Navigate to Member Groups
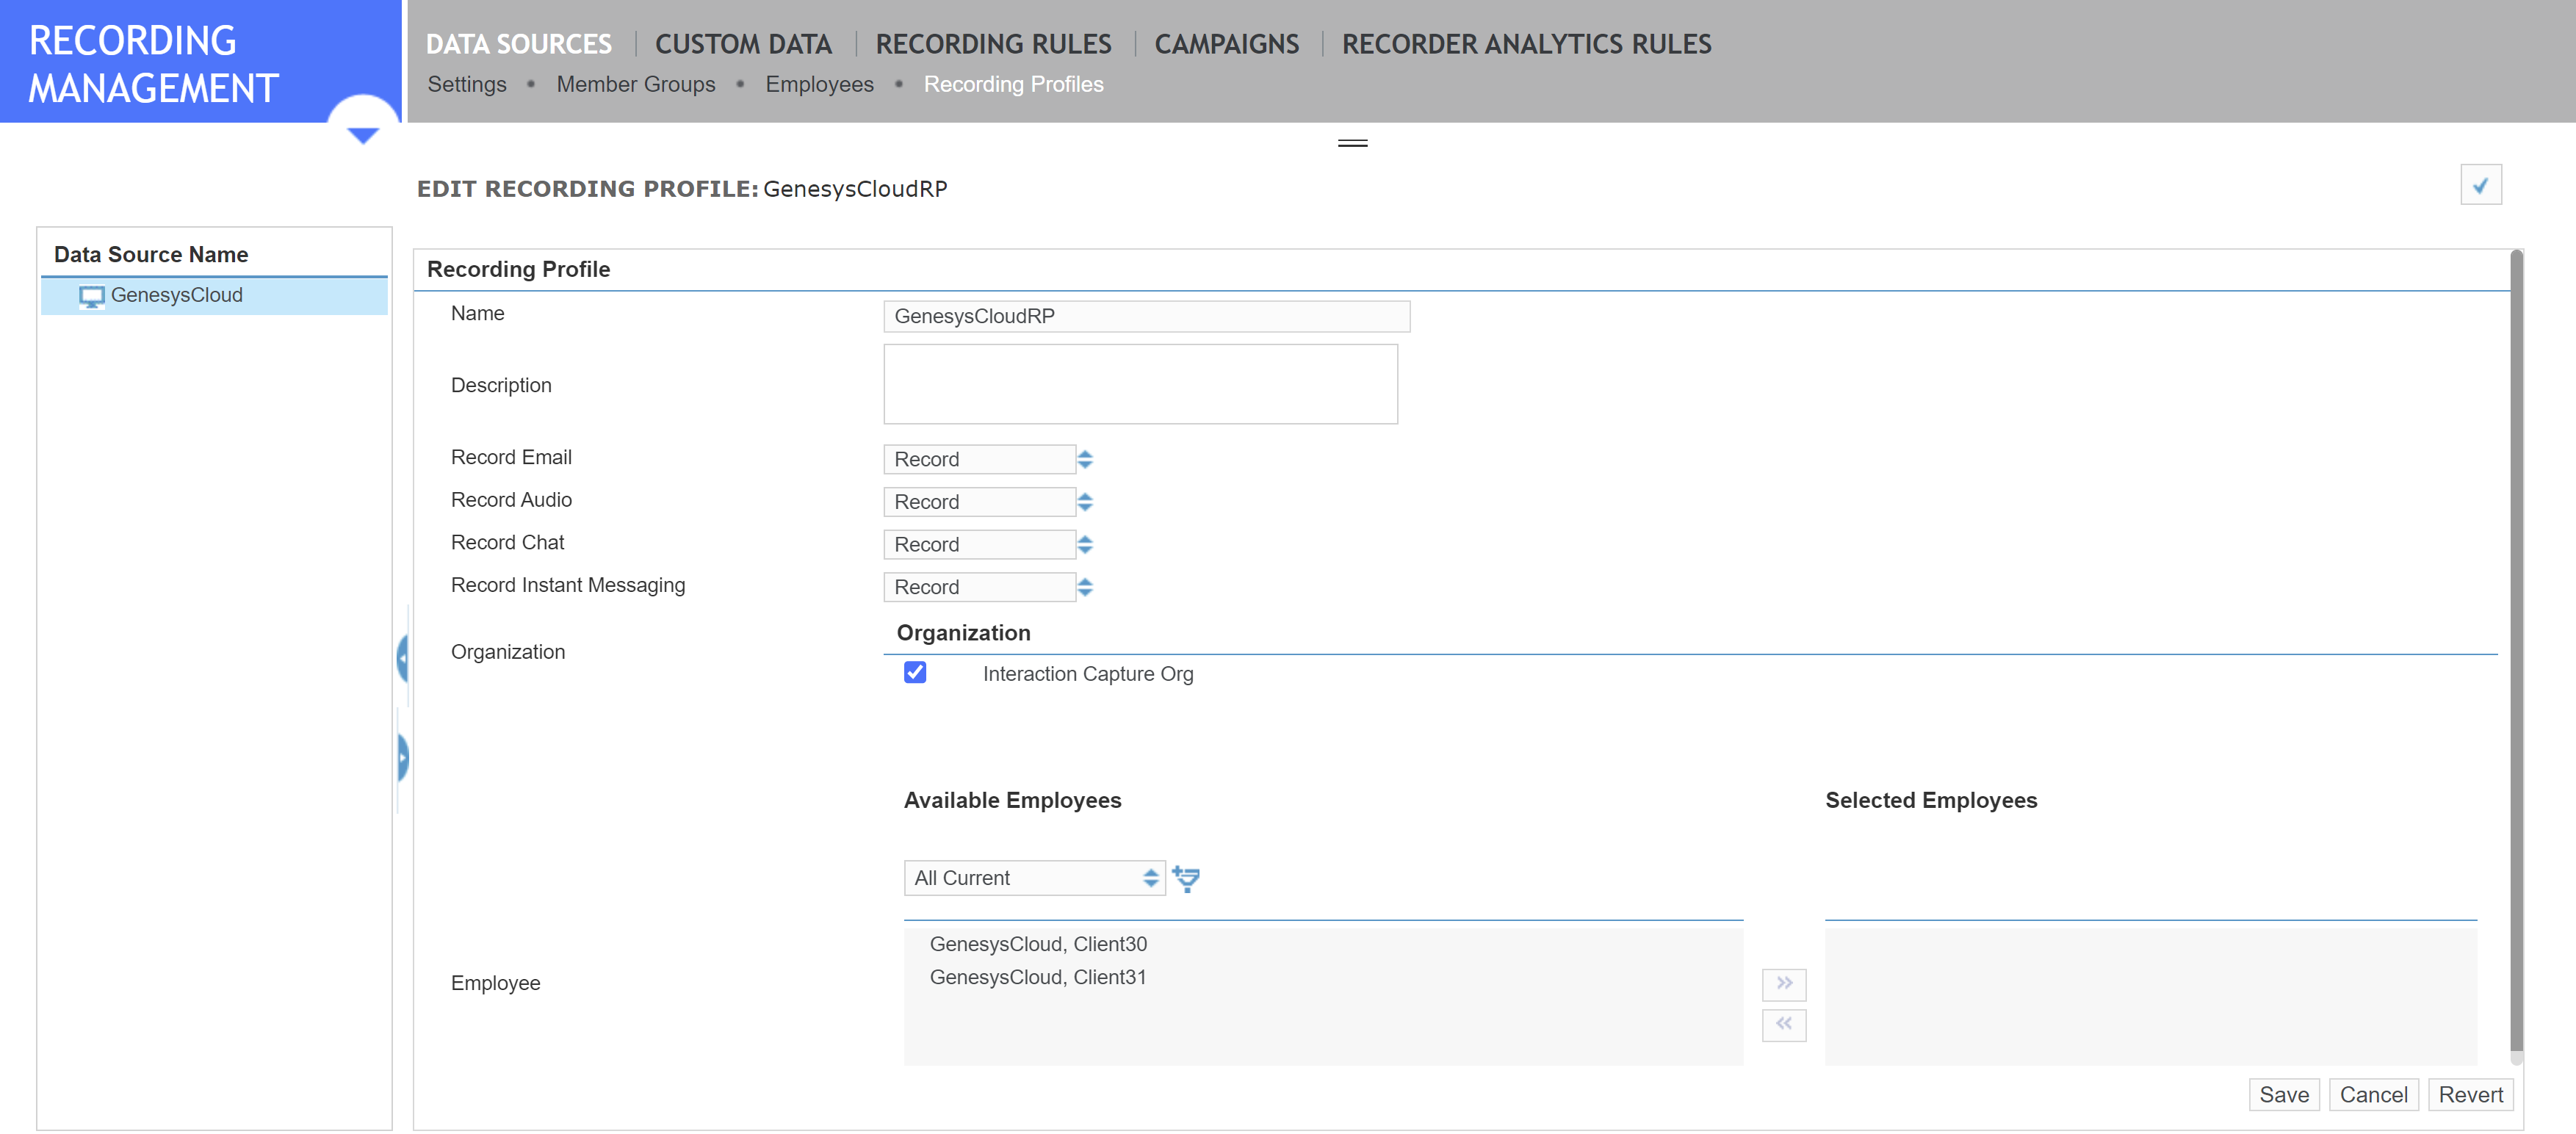 (x=636, y=84)
